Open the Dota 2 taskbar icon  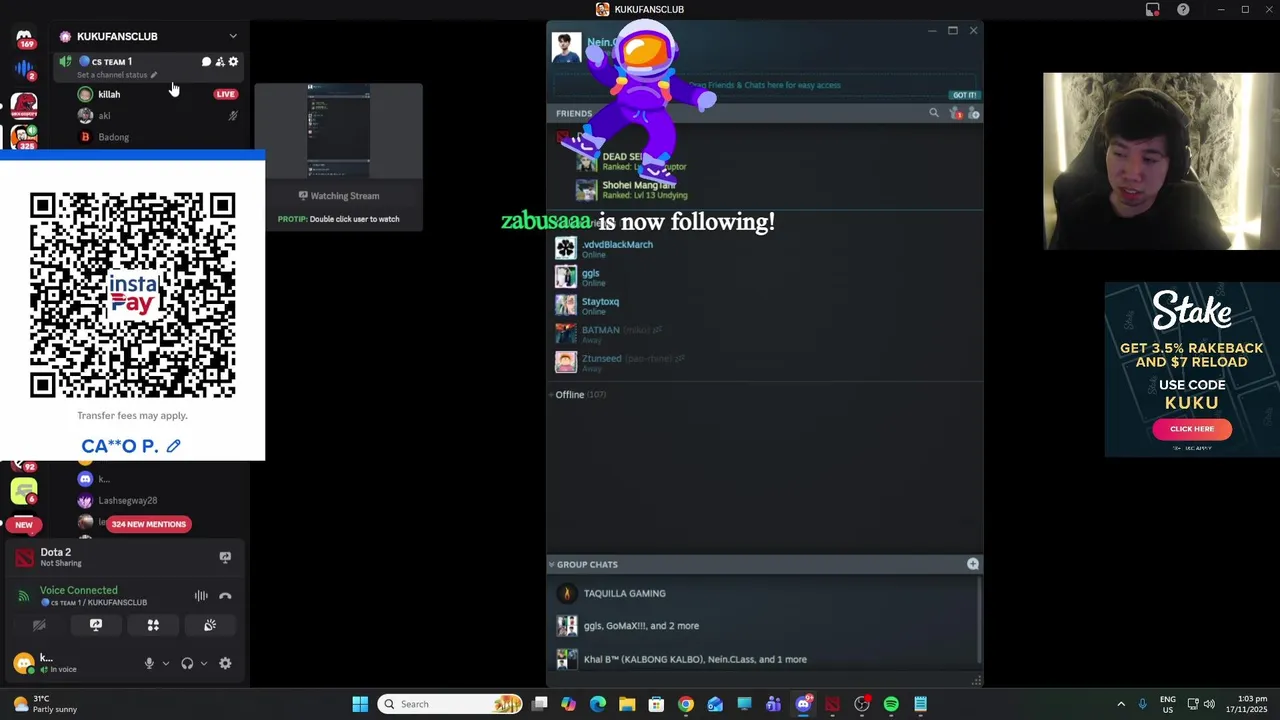point(832,704)
